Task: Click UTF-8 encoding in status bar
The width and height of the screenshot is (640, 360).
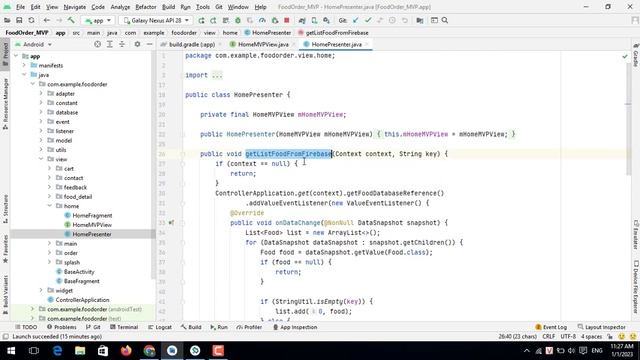Action: (568, 336)
